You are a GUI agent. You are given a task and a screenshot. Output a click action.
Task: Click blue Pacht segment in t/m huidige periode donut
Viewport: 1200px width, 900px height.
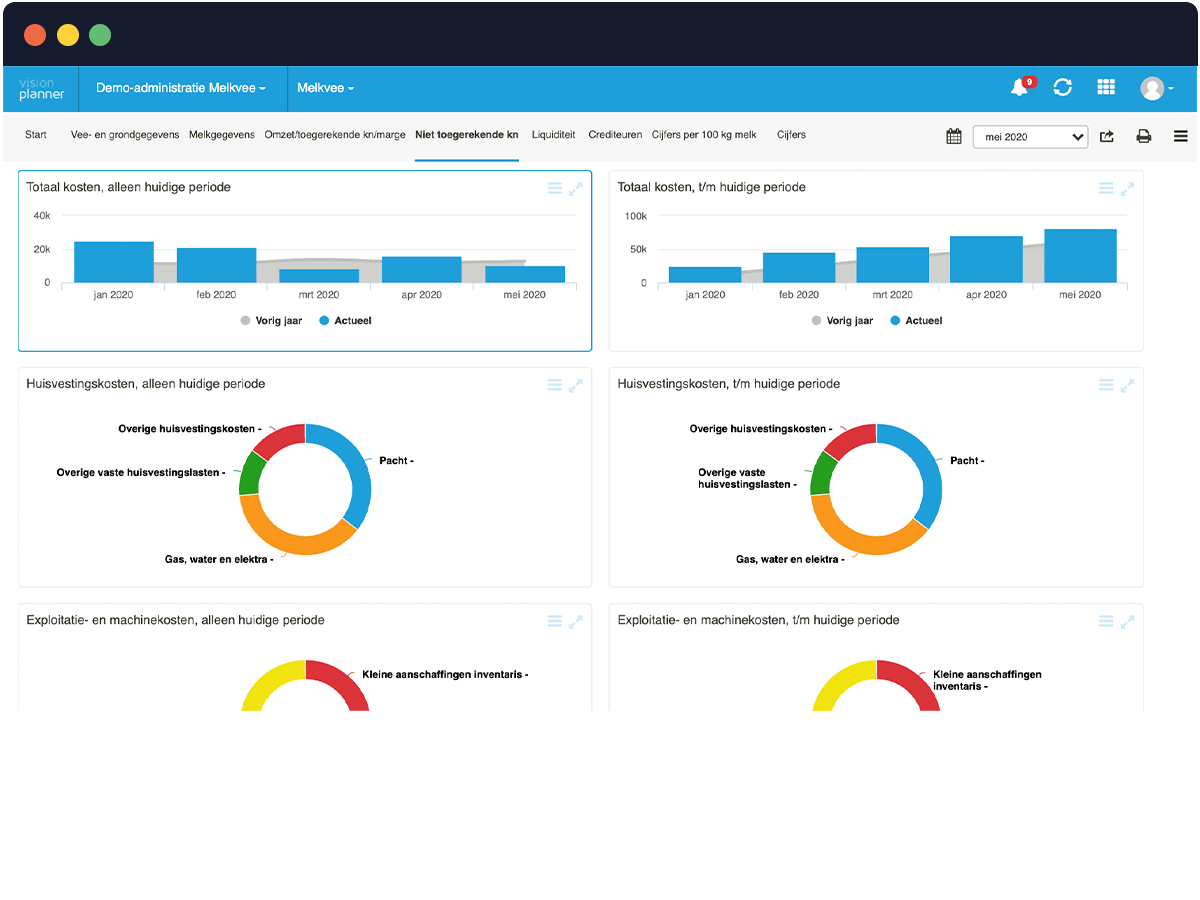931,468
